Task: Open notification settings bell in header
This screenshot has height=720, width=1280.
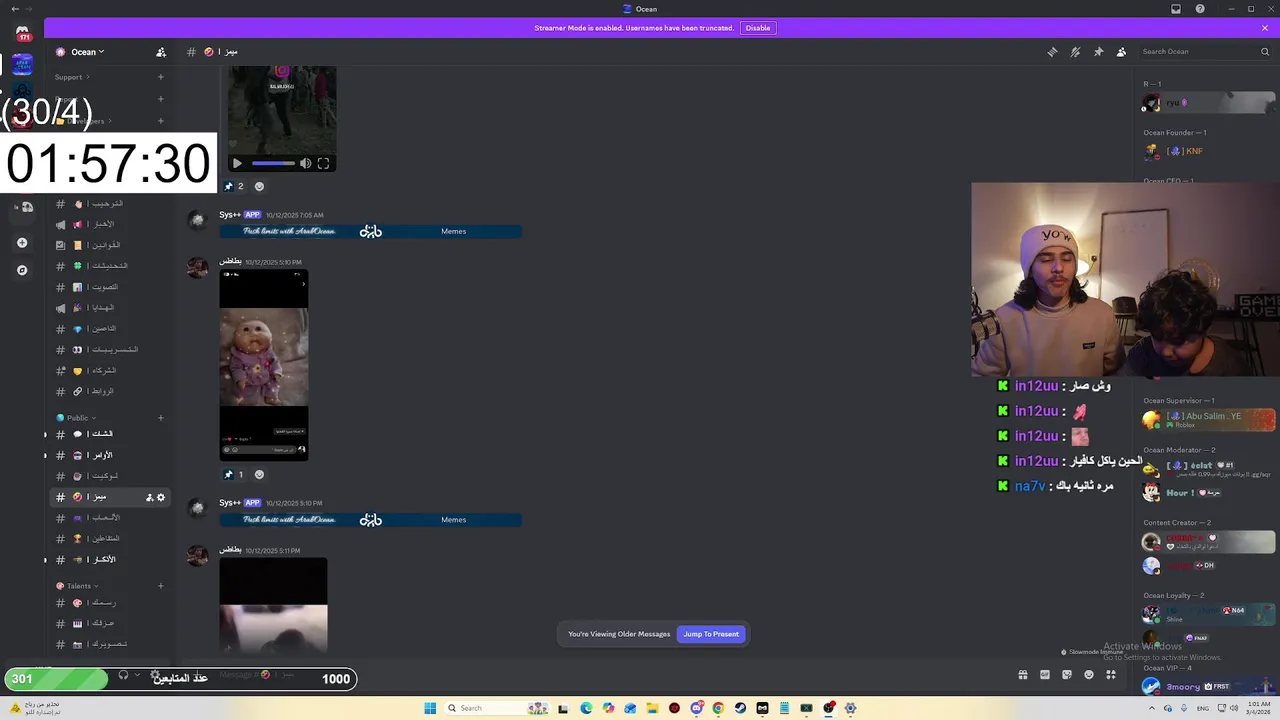Action: [1075, 52]
